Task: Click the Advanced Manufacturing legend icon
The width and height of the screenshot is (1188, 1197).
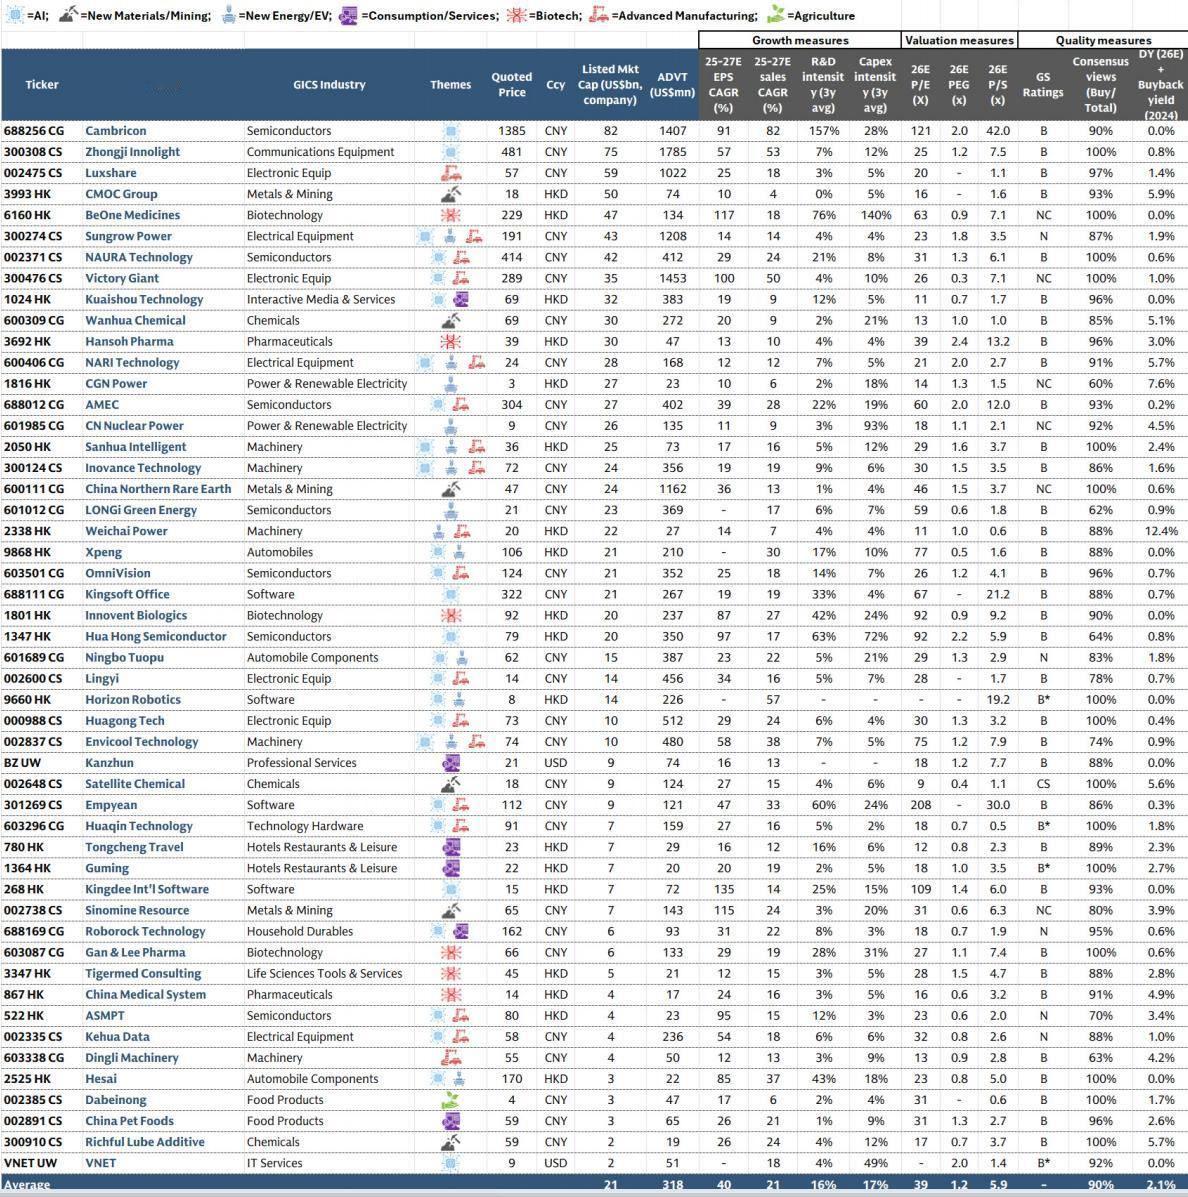Action: pos(599,15)
